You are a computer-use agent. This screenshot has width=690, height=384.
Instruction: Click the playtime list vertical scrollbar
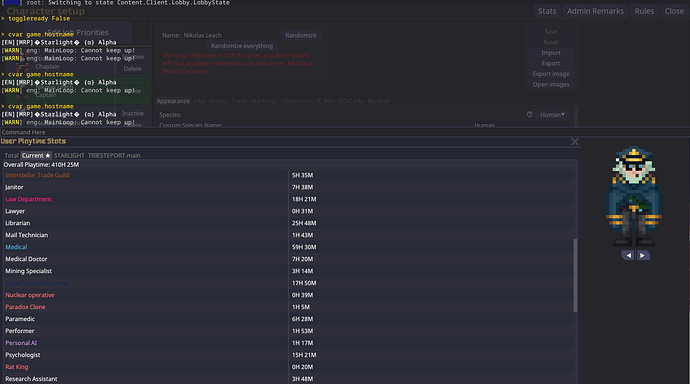[575, 275]
